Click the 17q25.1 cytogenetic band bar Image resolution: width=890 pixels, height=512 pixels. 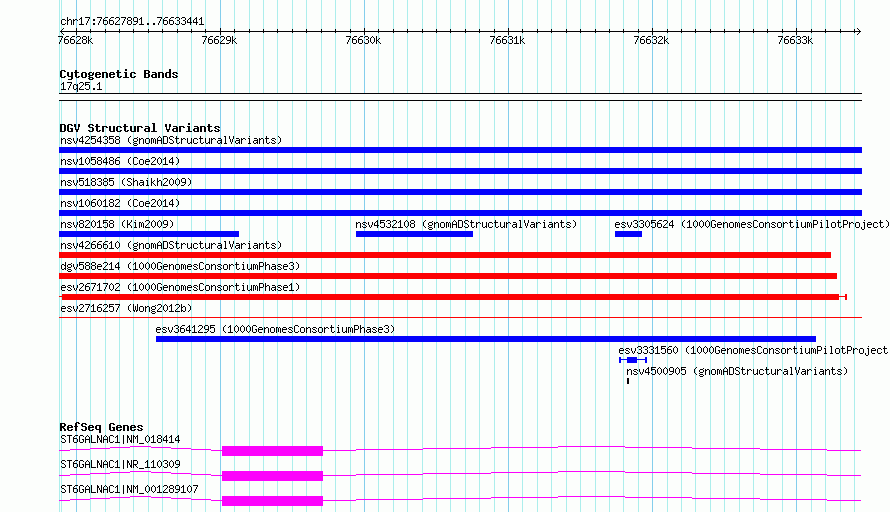pos(460,97)
